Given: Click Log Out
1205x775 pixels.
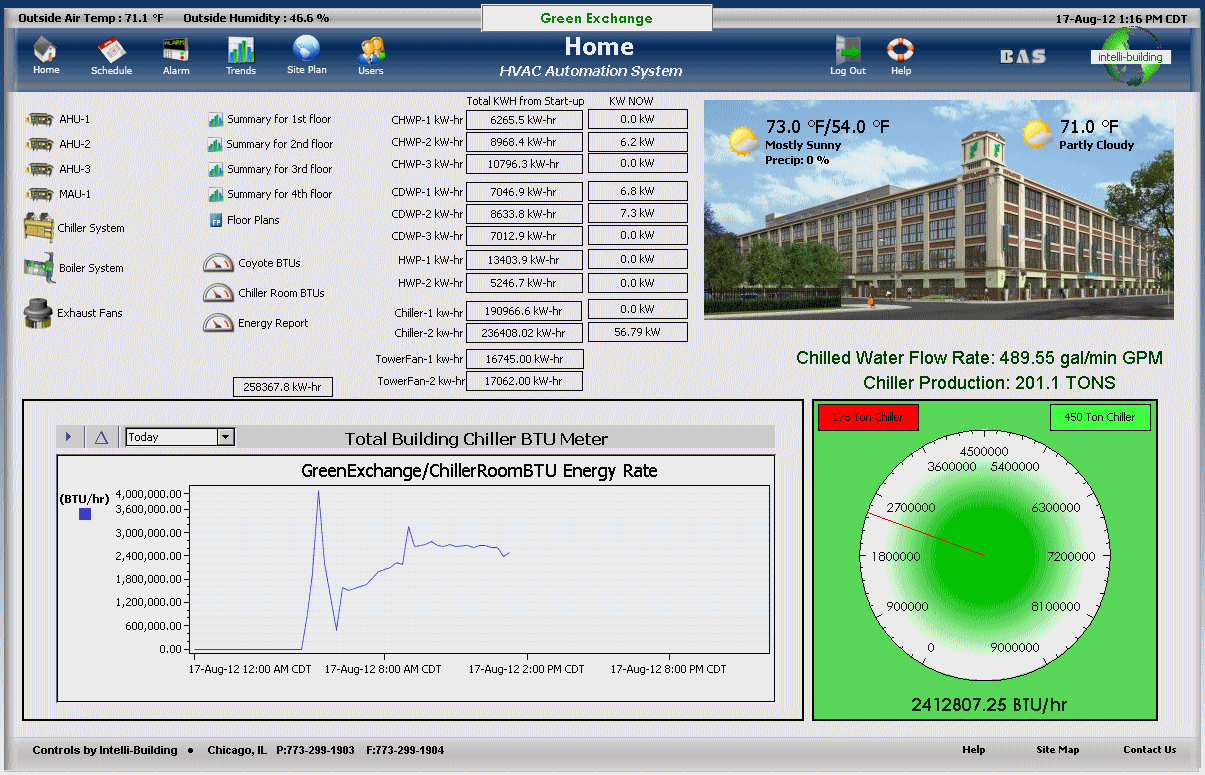Looking at the screenshot, I should click(847, 48).
